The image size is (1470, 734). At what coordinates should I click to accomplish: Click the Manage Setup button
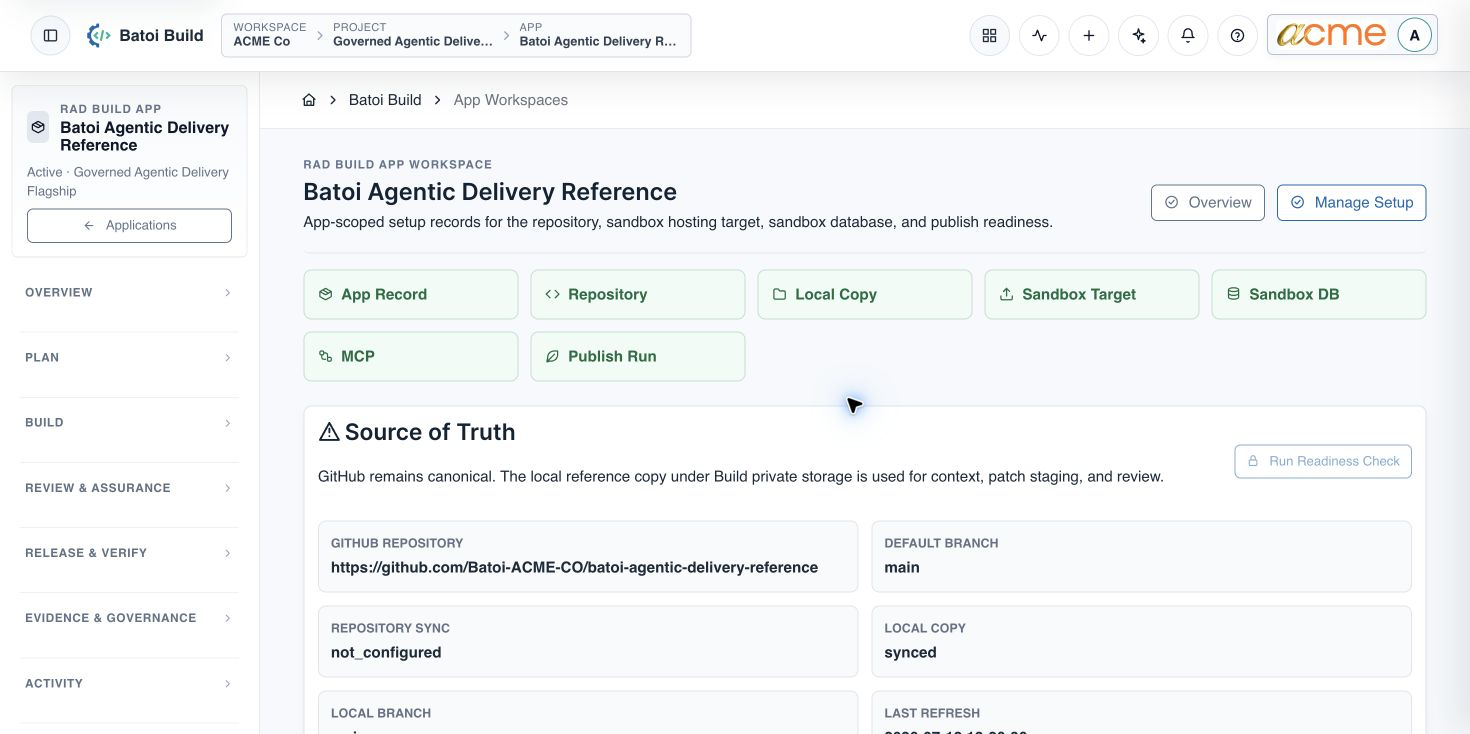point(1351,202)
